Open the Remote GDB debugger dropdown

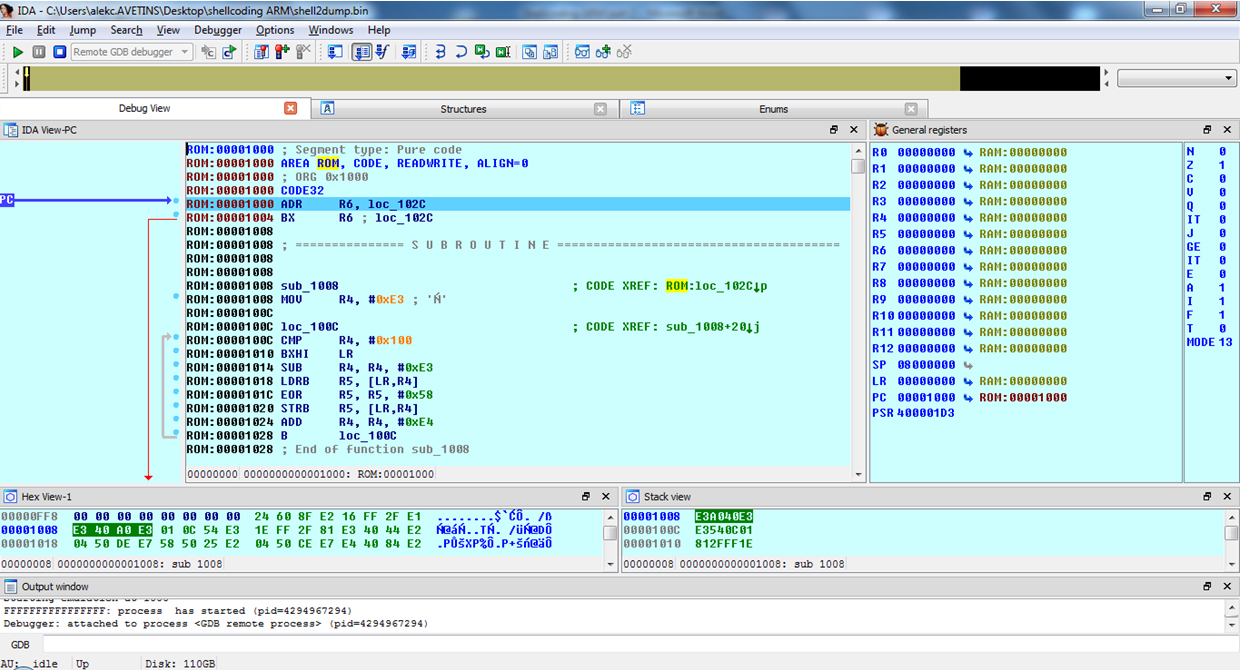[186, 52]
